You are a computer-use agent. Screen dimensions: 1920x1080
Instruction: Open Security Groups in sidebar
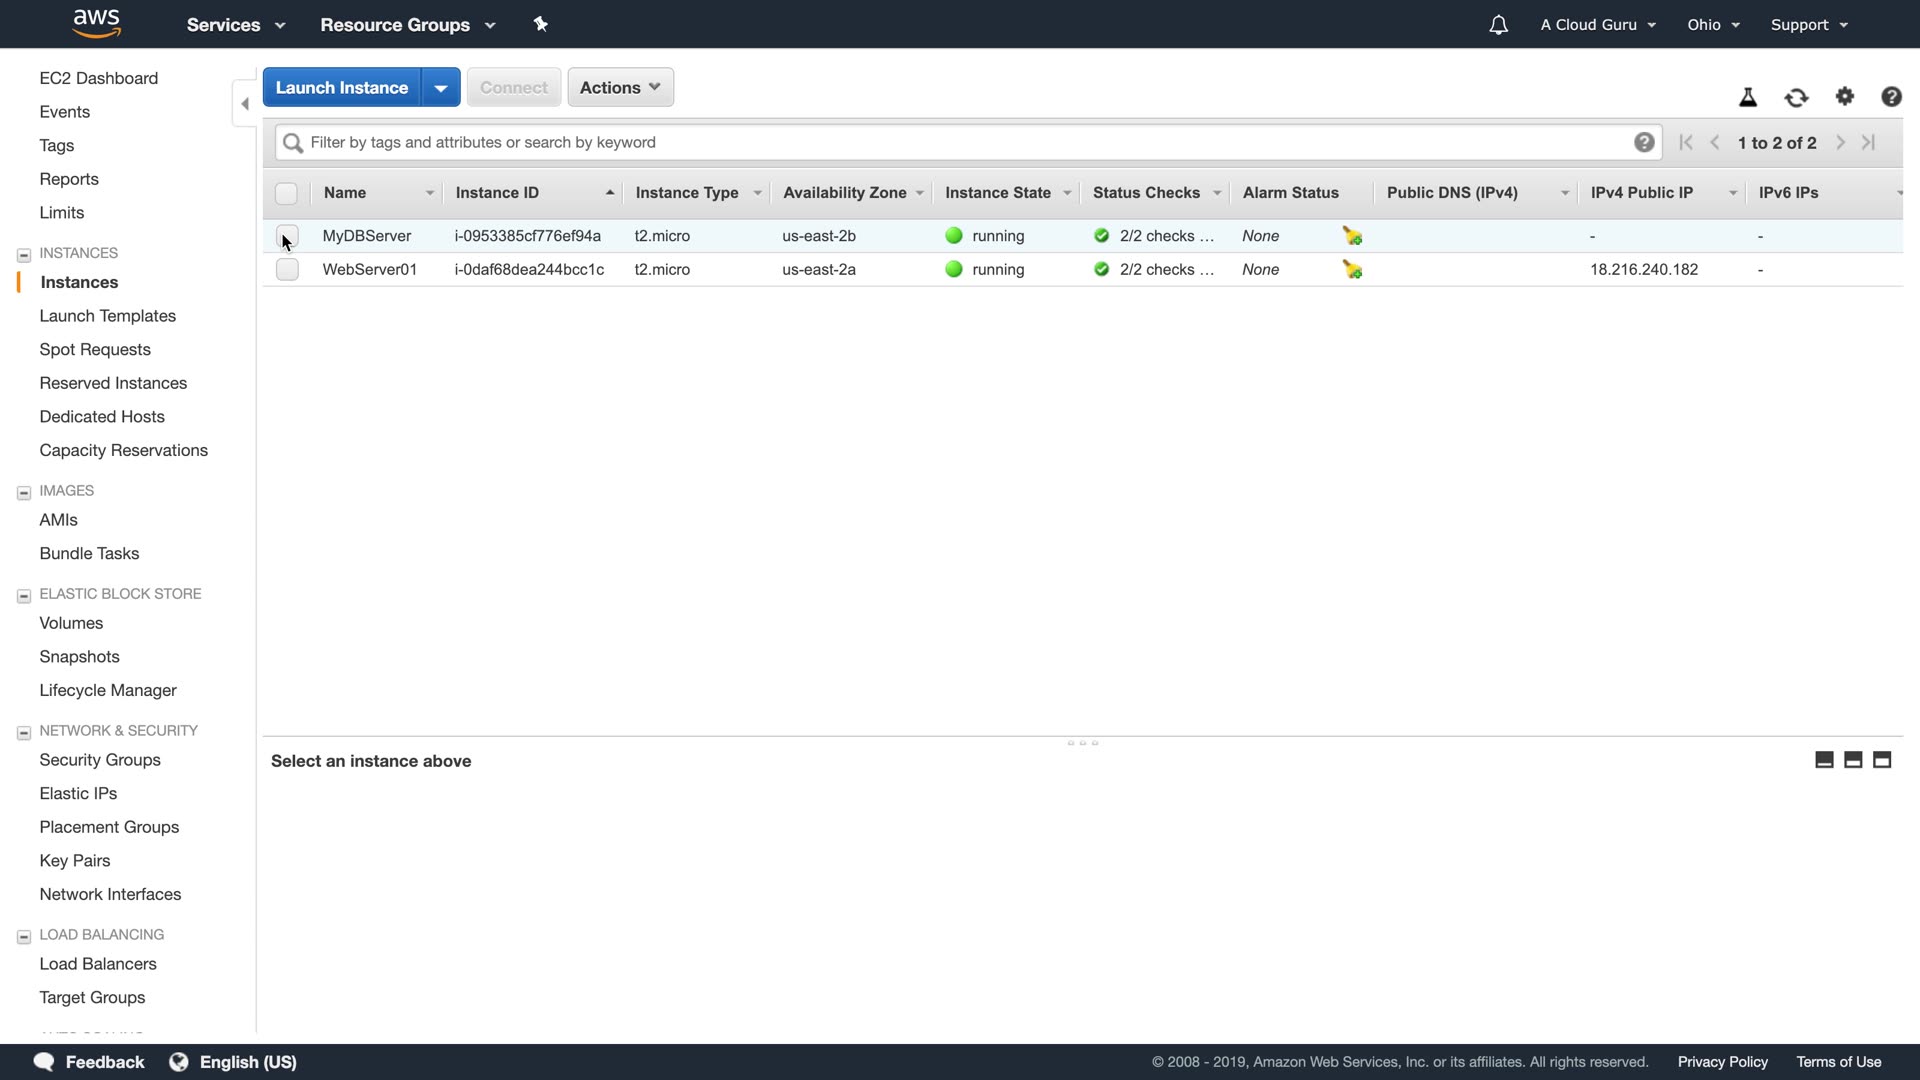point(100,760)
